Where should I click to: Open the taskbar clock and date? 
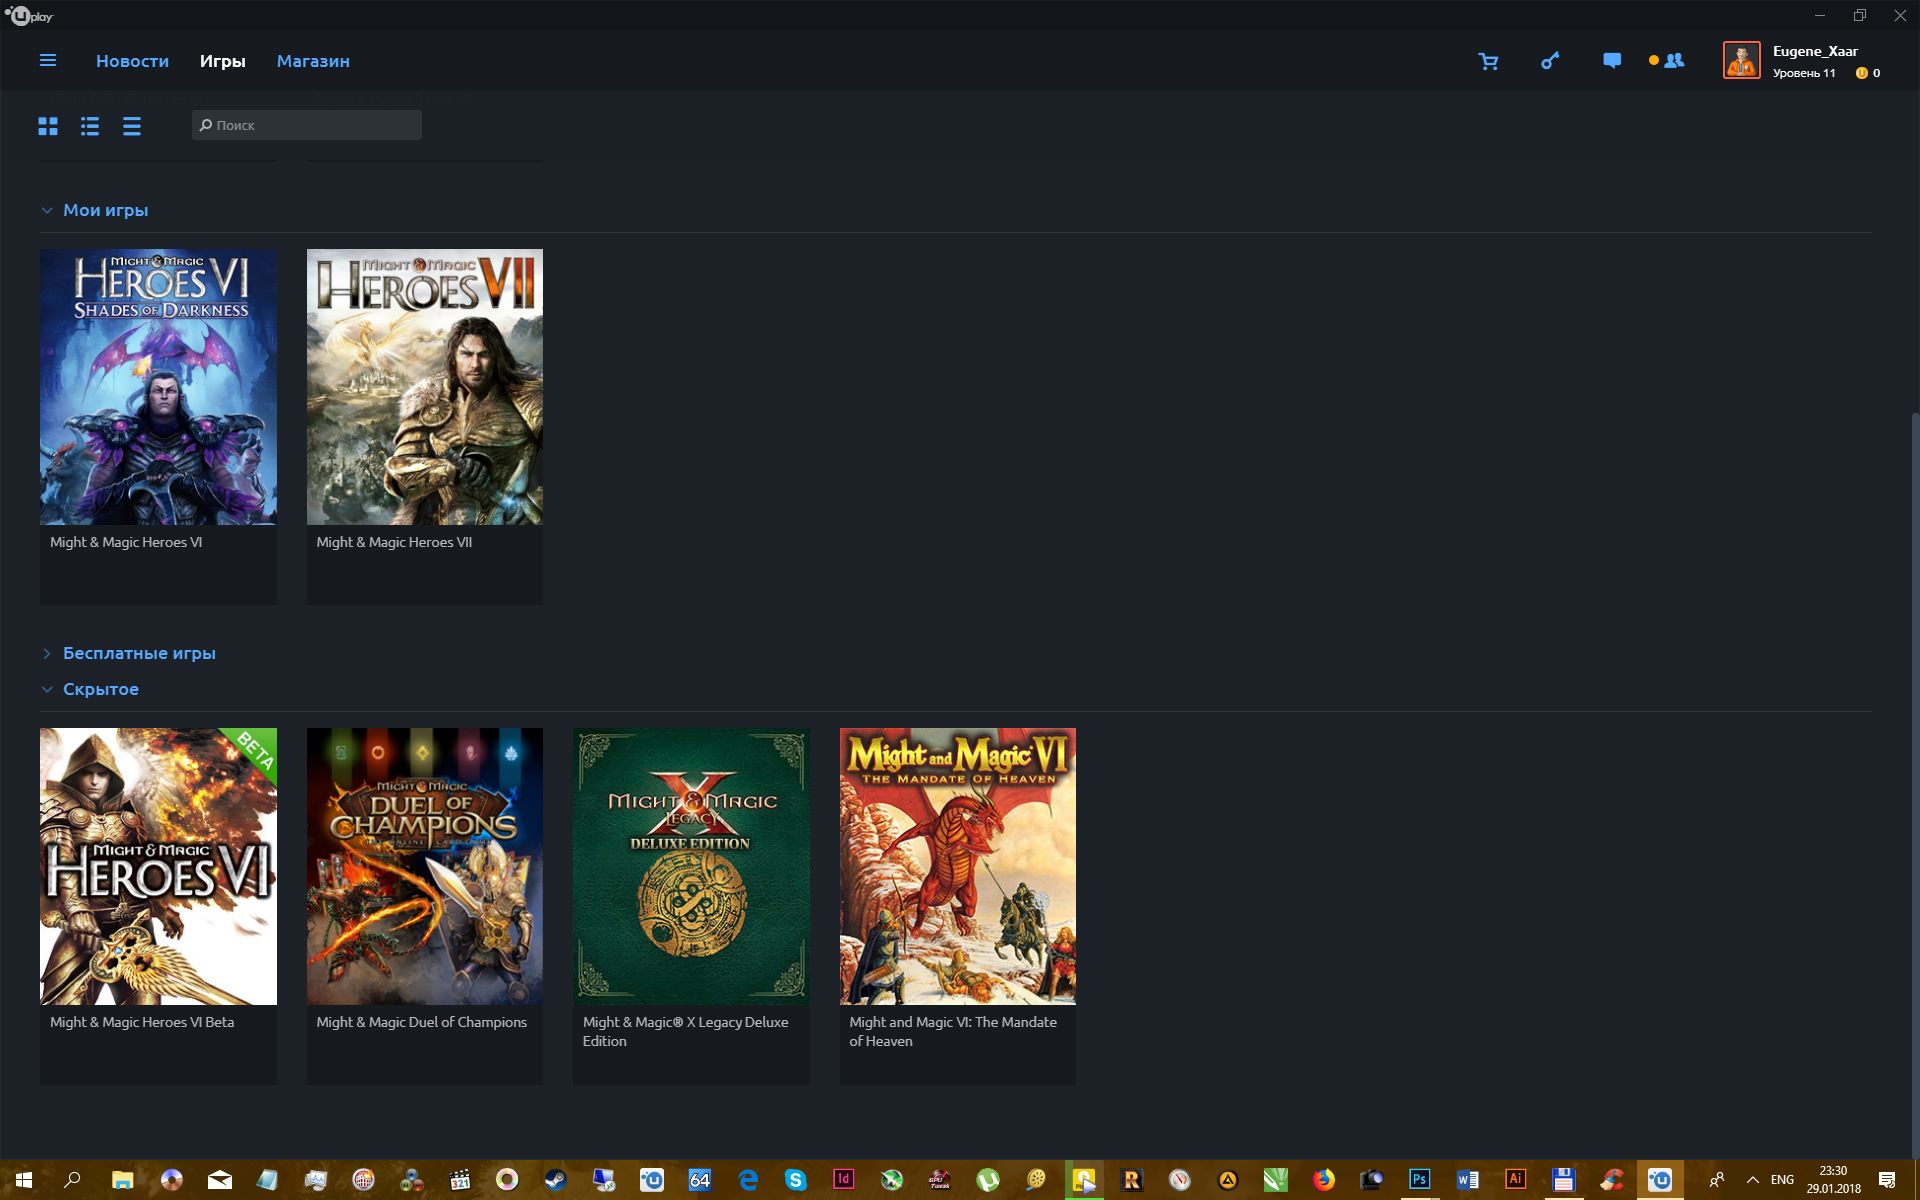click(x=1833, y=1180)
